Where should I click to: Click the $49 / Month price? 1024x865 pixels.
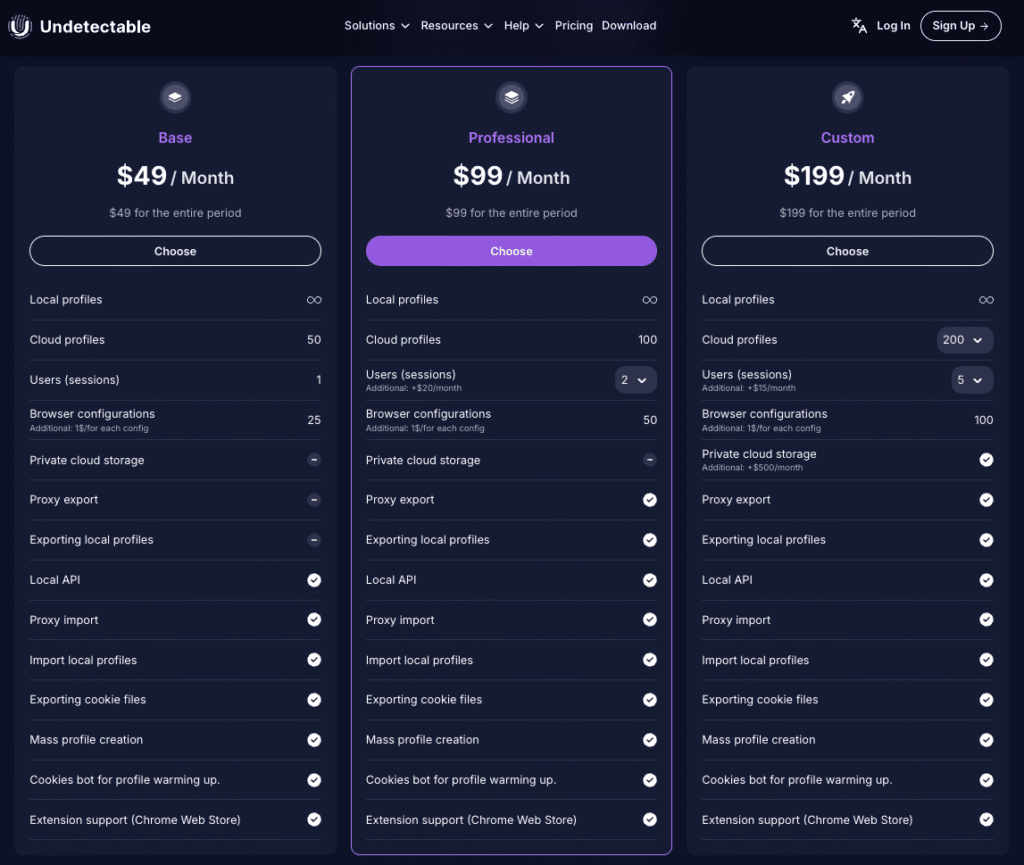pyautogui.click(x=175, y=176)
